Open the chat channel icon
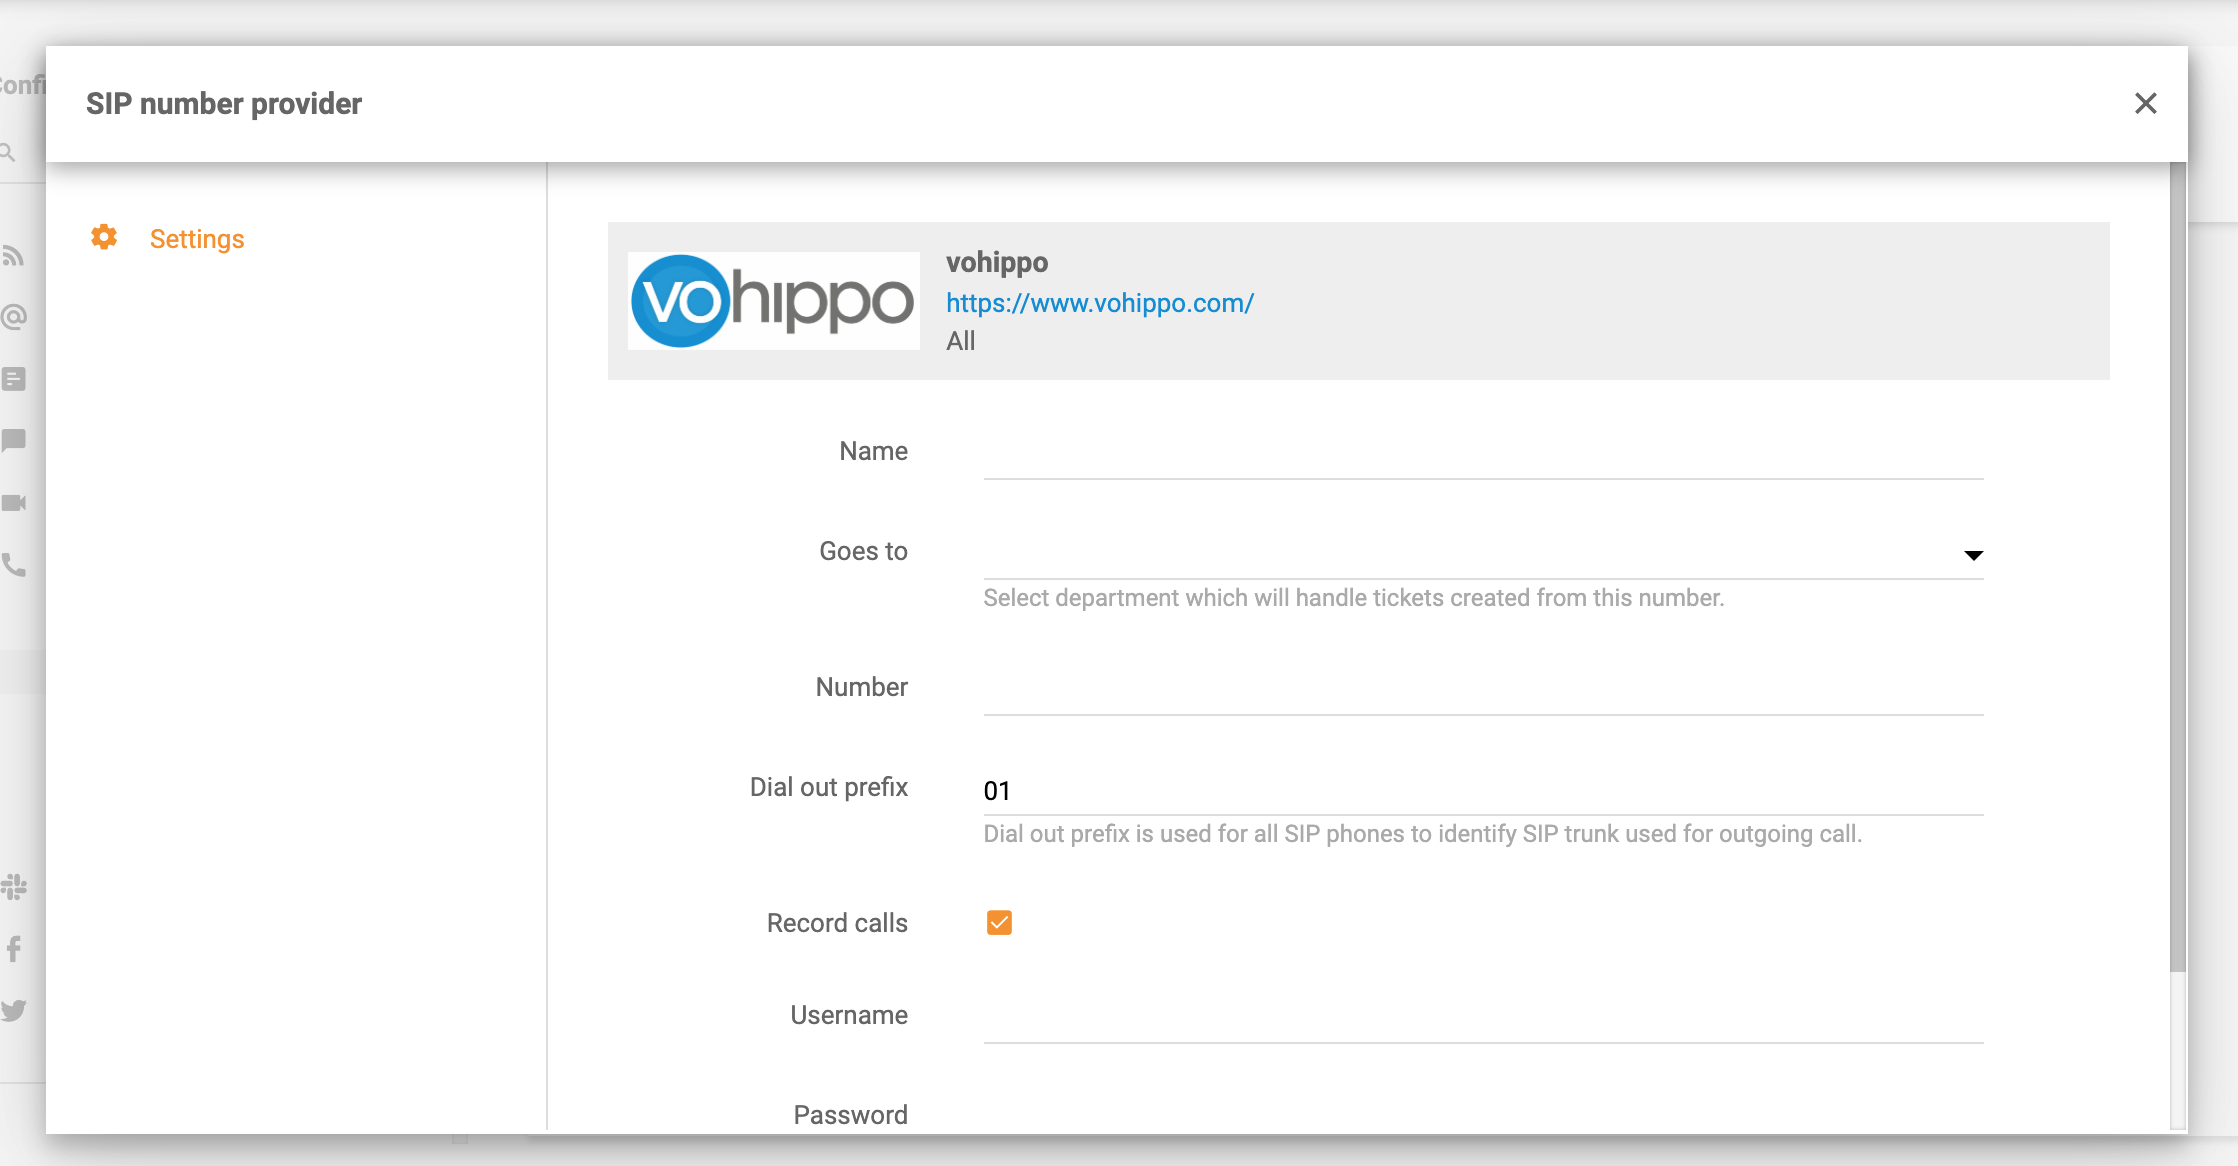The width and height of the screenshot is (2238, 1166). tap(13, 441)
